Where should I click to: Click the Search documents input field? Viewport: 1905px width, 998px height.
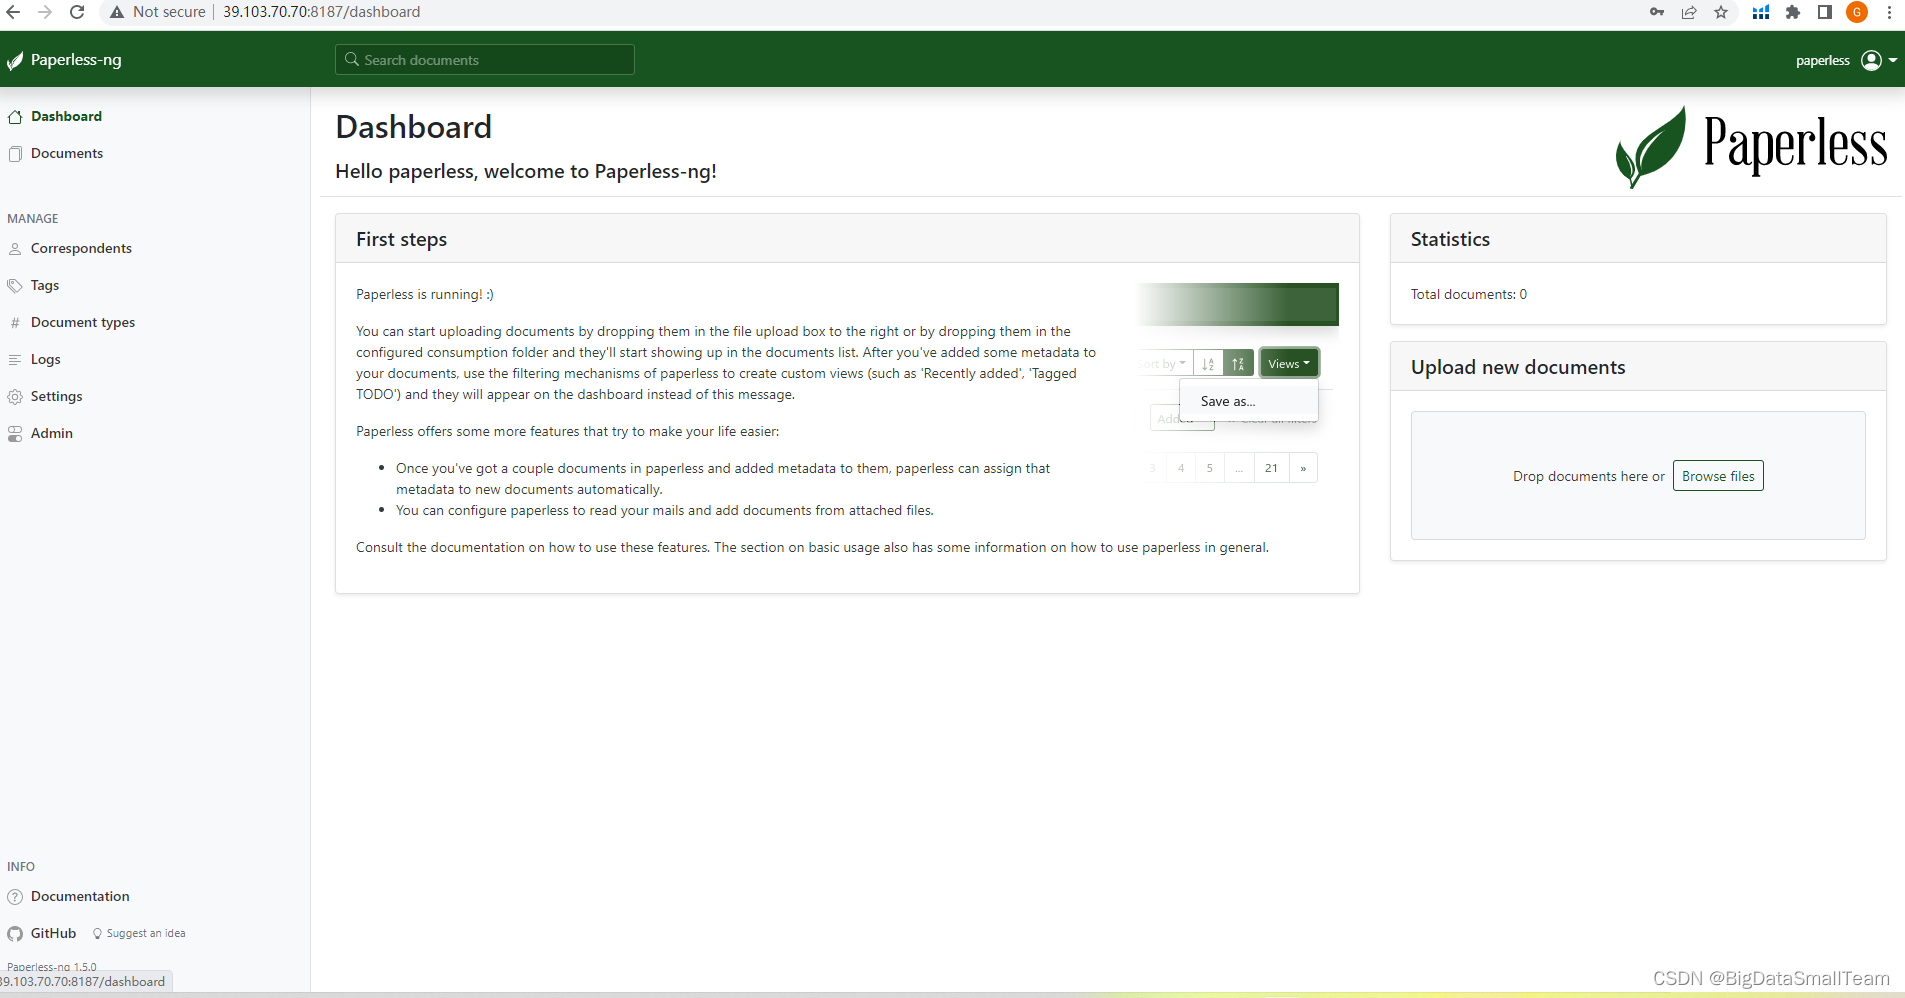[x=485, y=60]
